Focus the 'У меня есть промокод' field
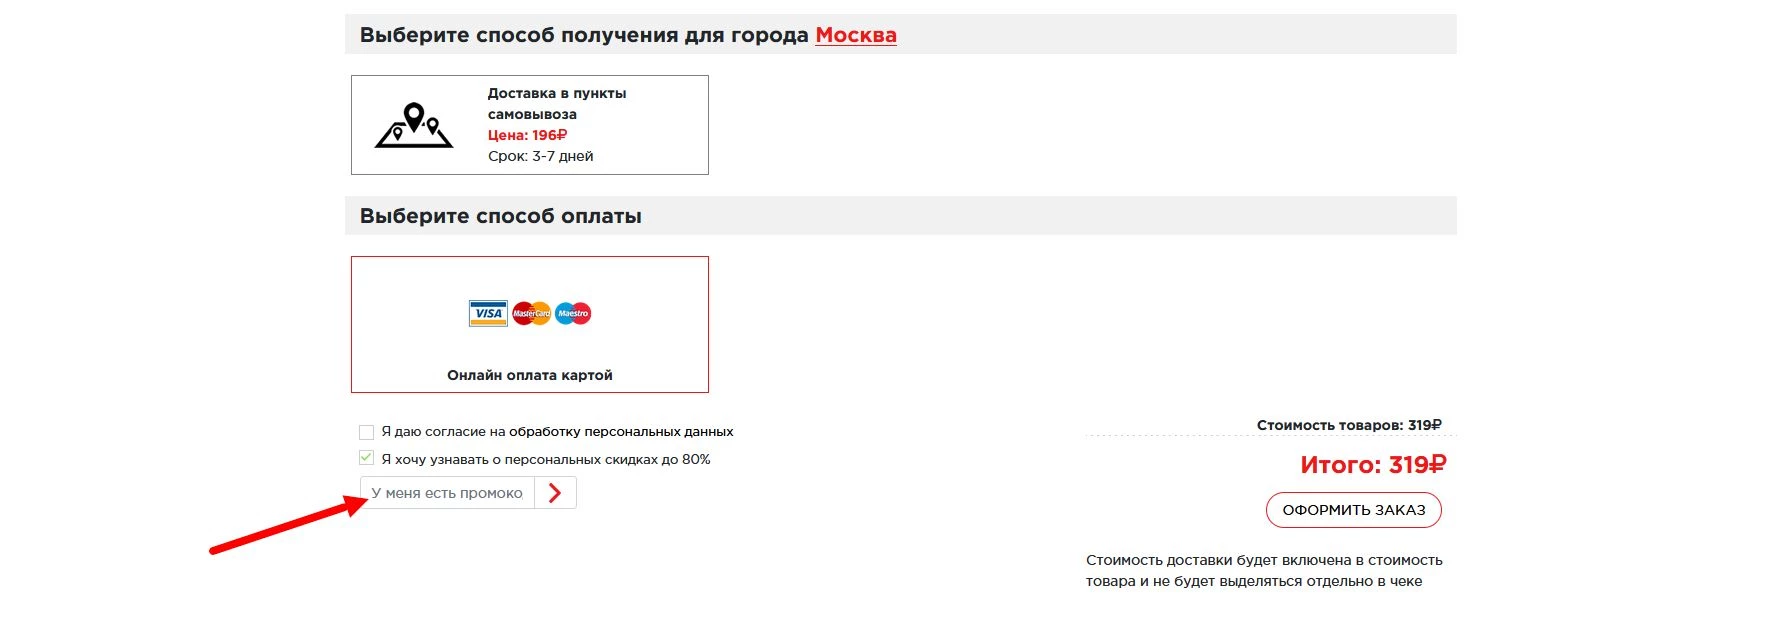The height and width of the screenshot is (643, 1771). (447, 493)
